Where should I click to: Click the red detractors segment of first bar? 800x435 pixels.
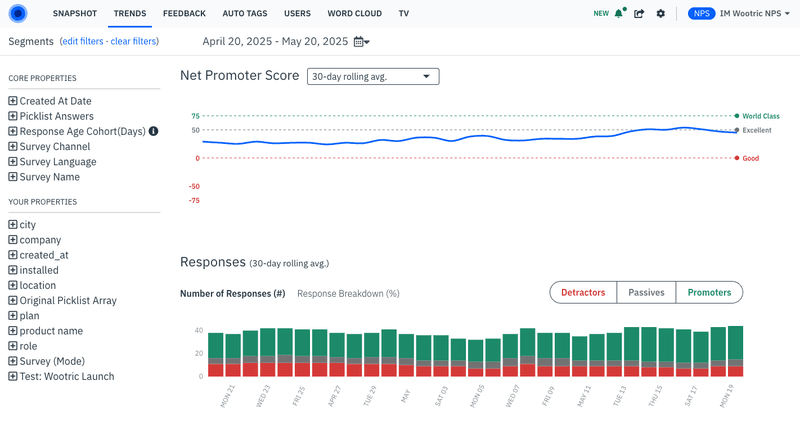coord(215,370)
